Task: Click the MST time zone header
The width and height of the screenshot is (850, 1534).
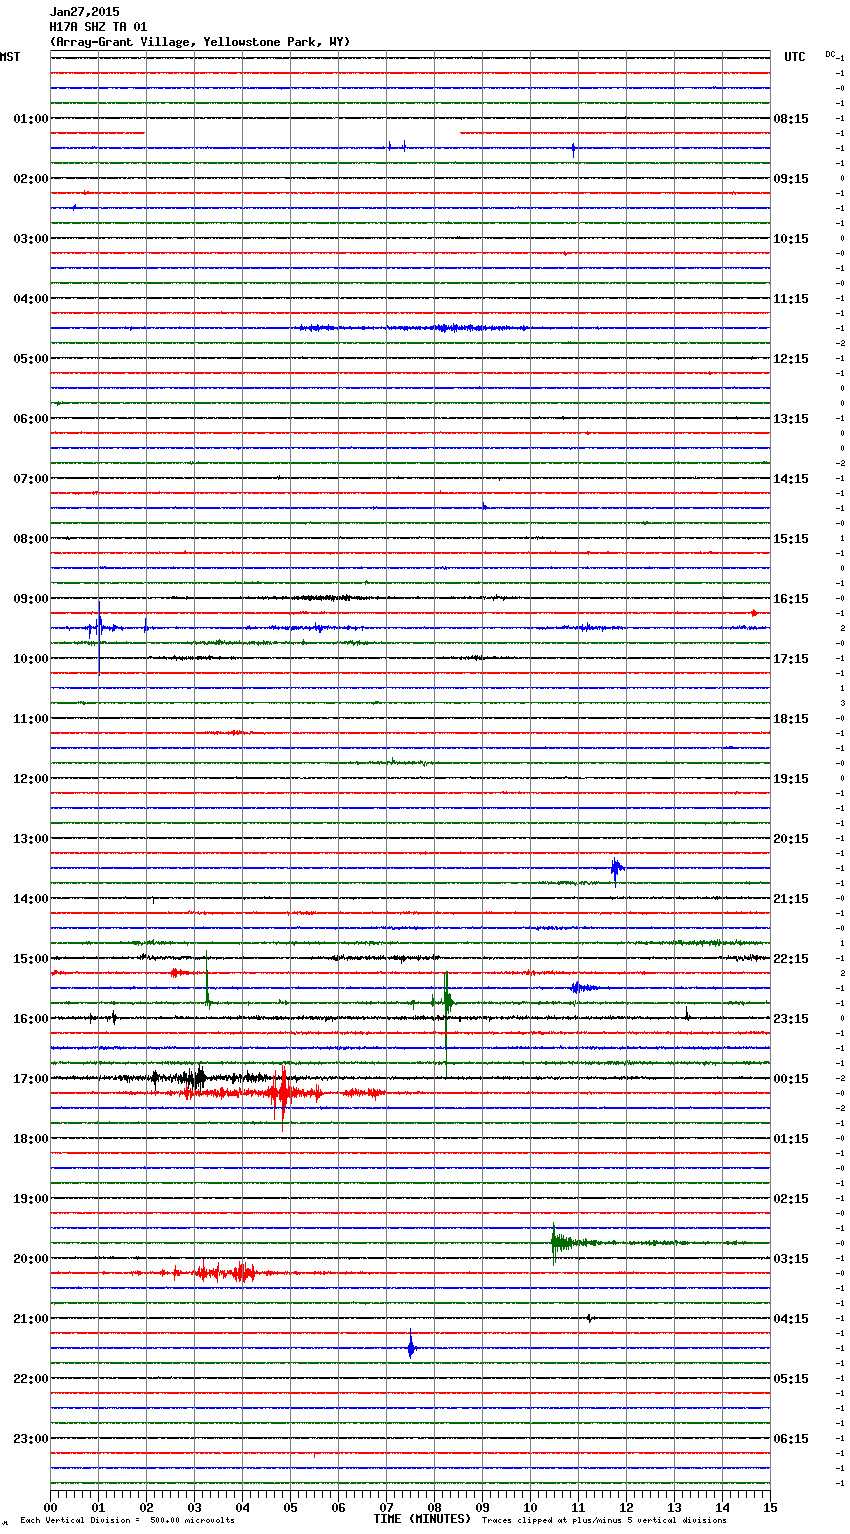Action: tap(10, 57)
